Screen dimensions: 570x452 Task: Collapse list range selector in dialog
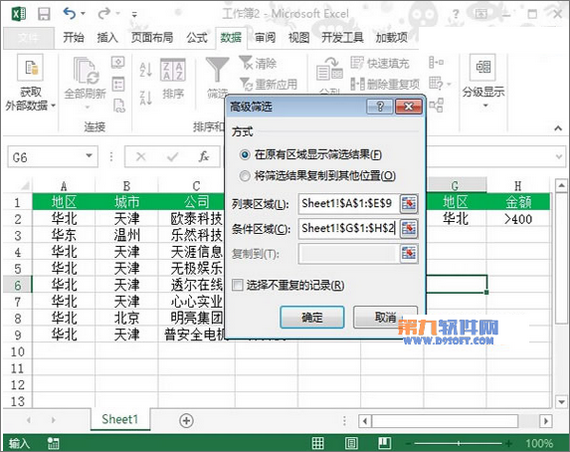[409, 203]
